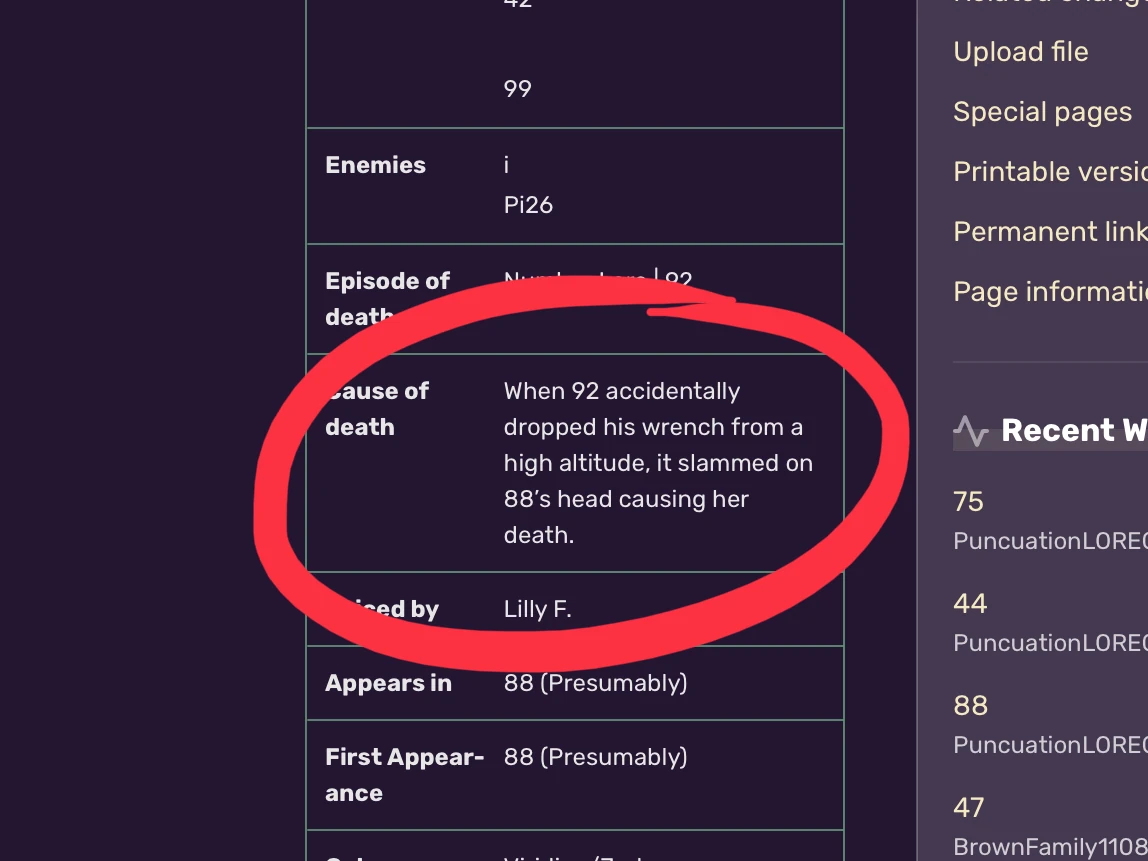Open page 44 in recent activity
The image size is (1148, 861).
pos(970,604)
